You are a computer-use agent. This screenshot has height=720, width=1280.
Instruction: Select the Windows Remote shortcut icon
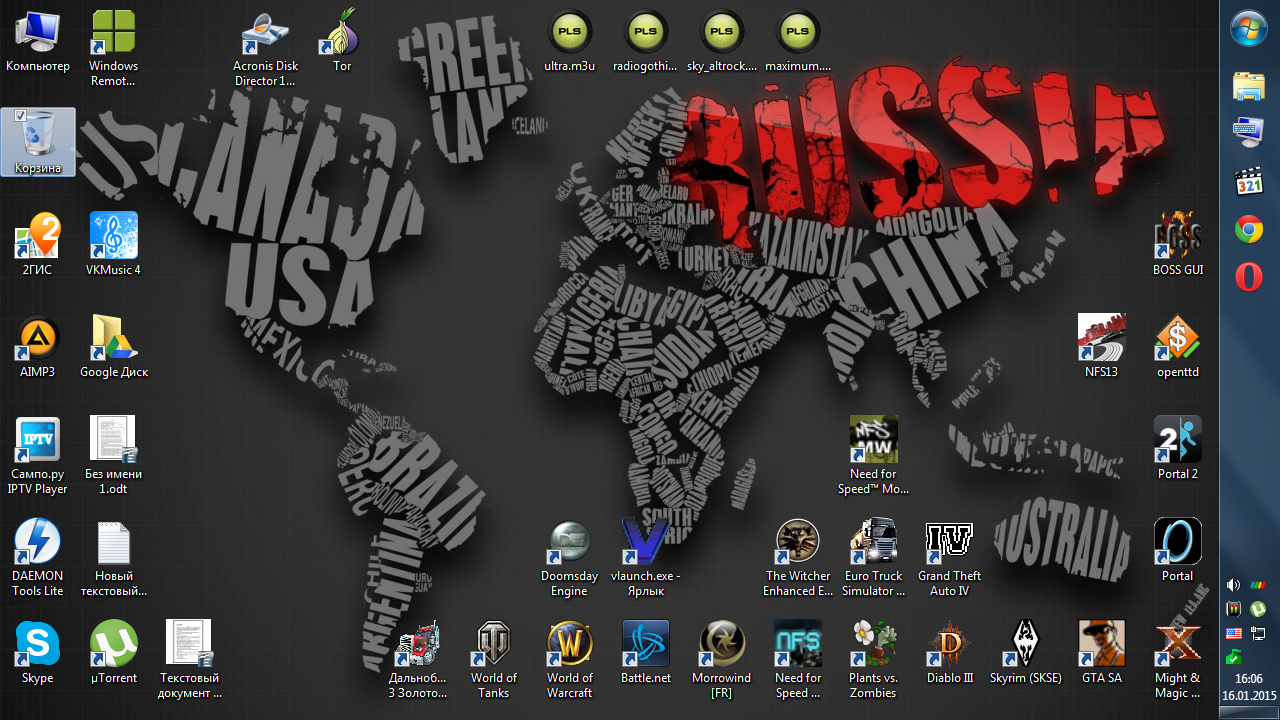[114, 48]
